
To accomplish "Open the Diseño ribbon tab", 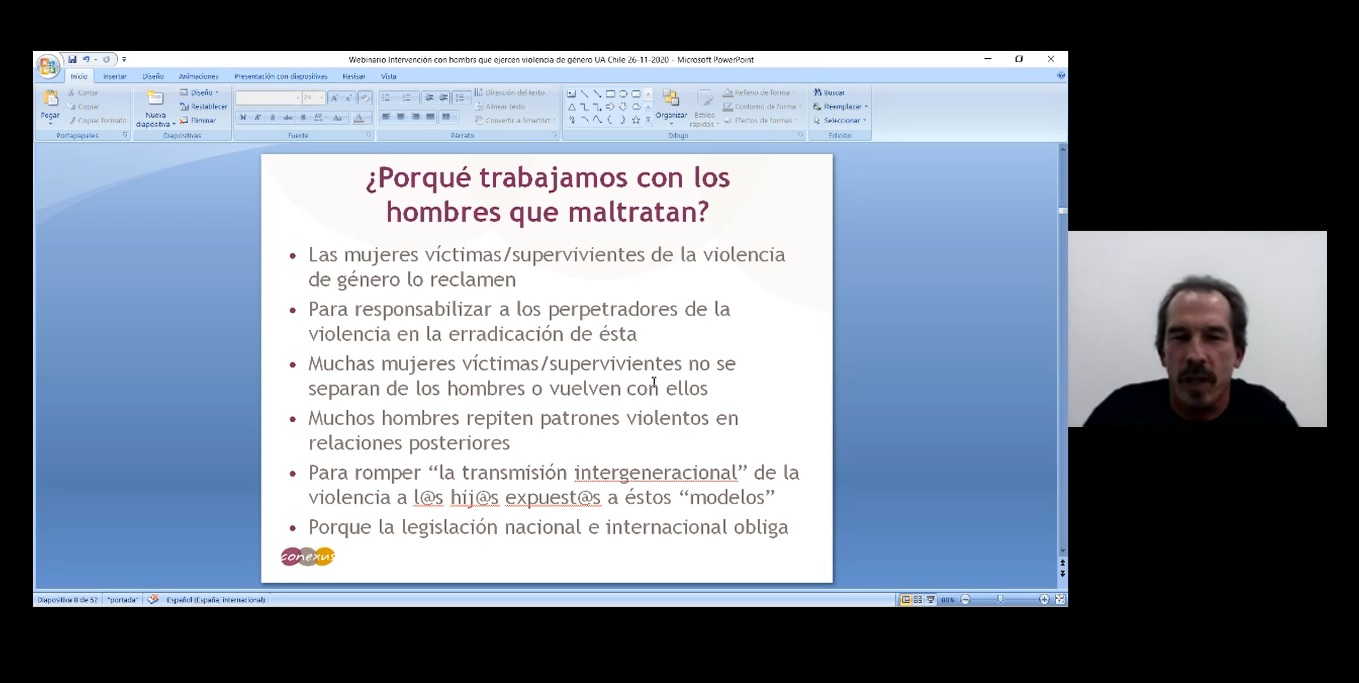I will click(x=153, y=76).
